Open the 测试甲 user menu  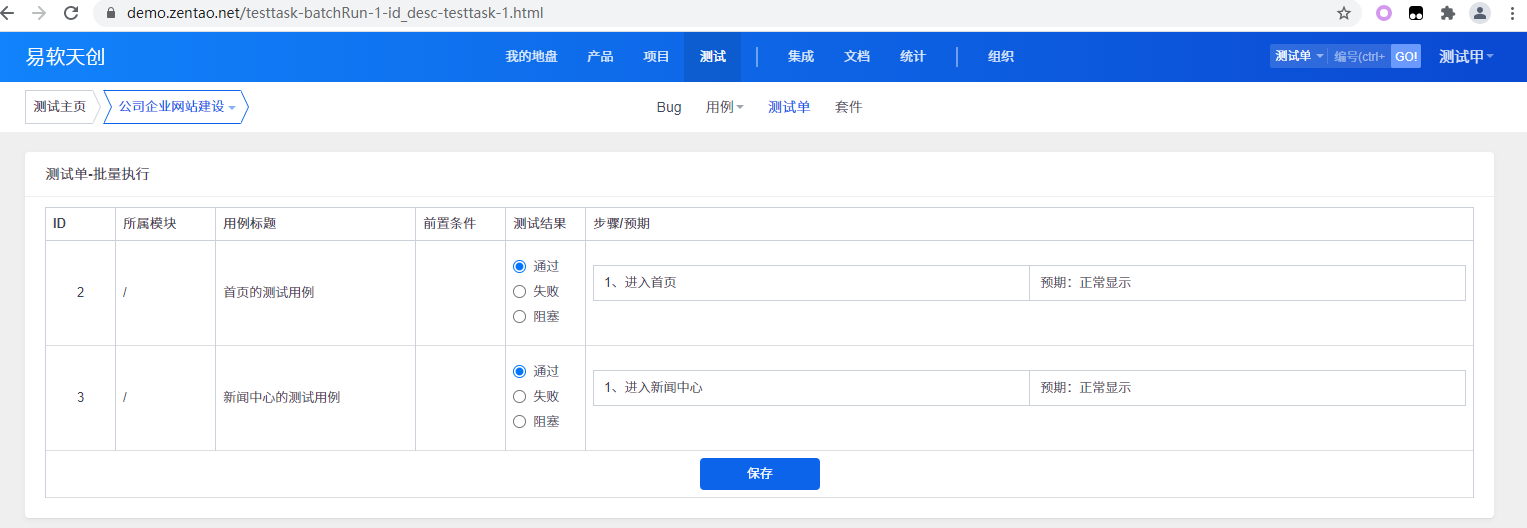1466,56
